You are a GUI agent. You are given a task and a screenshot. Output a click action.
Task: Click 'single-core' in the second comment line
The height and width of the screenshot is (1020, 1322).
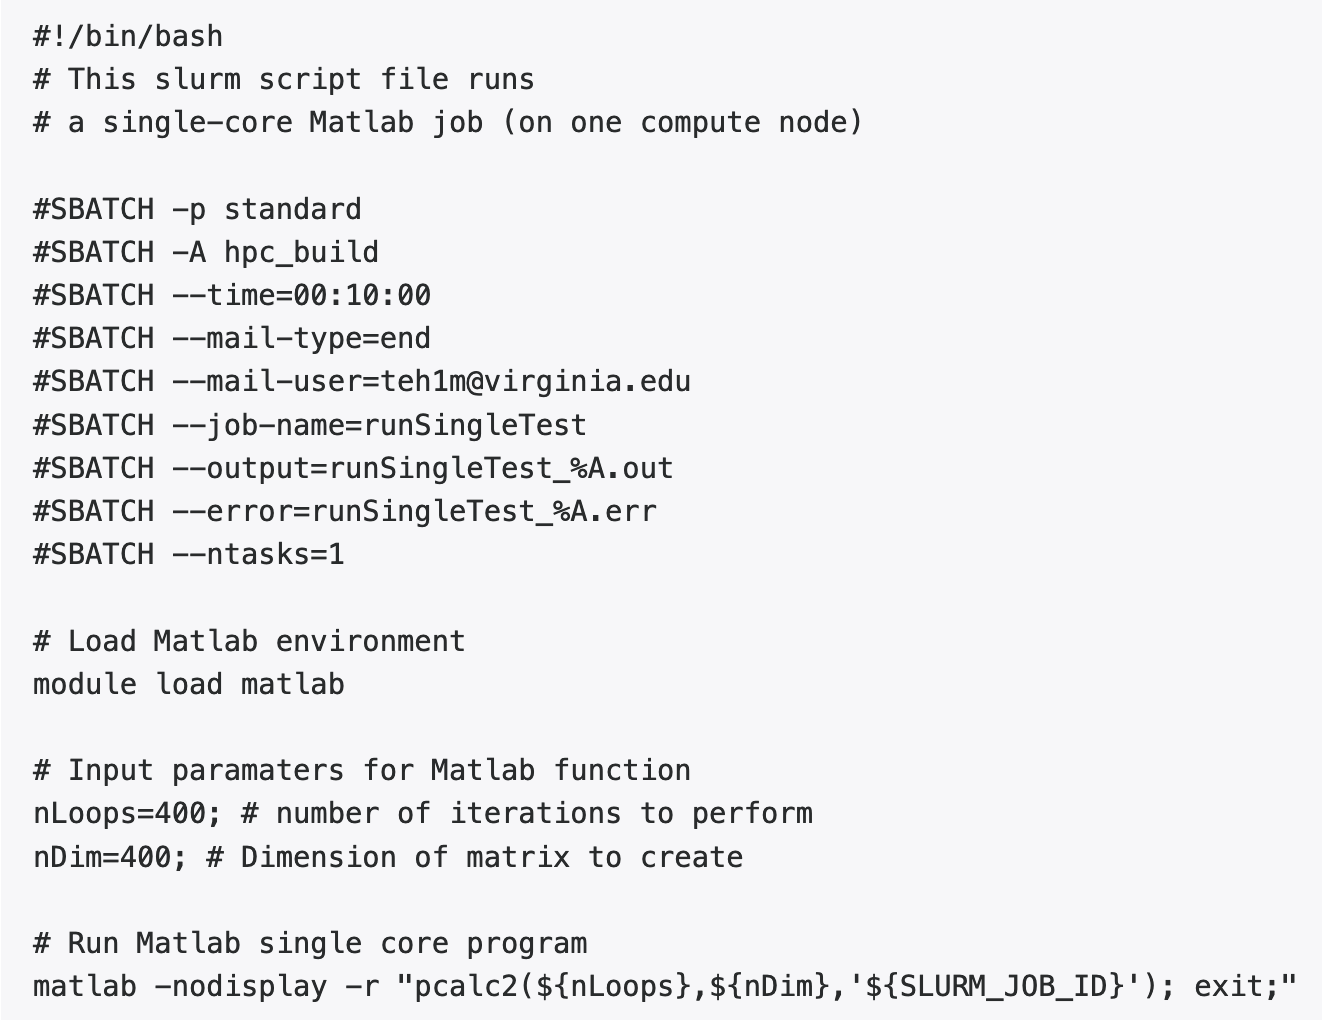(x=197, y=123)
